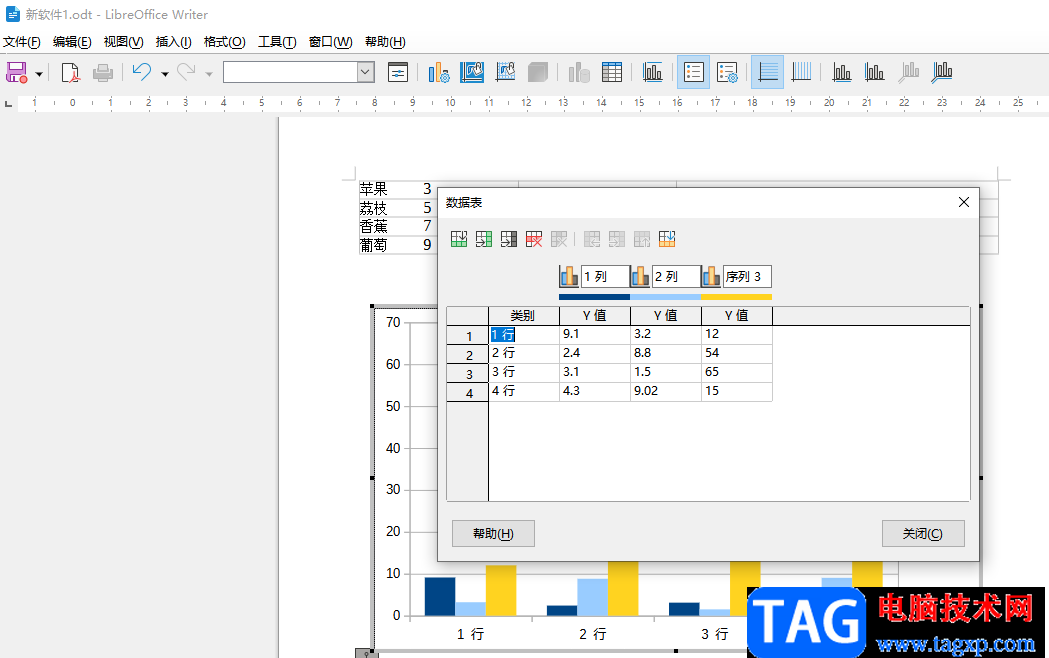The height and width of the screenshot is (658, 1049).
Task: Open the Legend settings icon
Action: (x=727, y=72)
